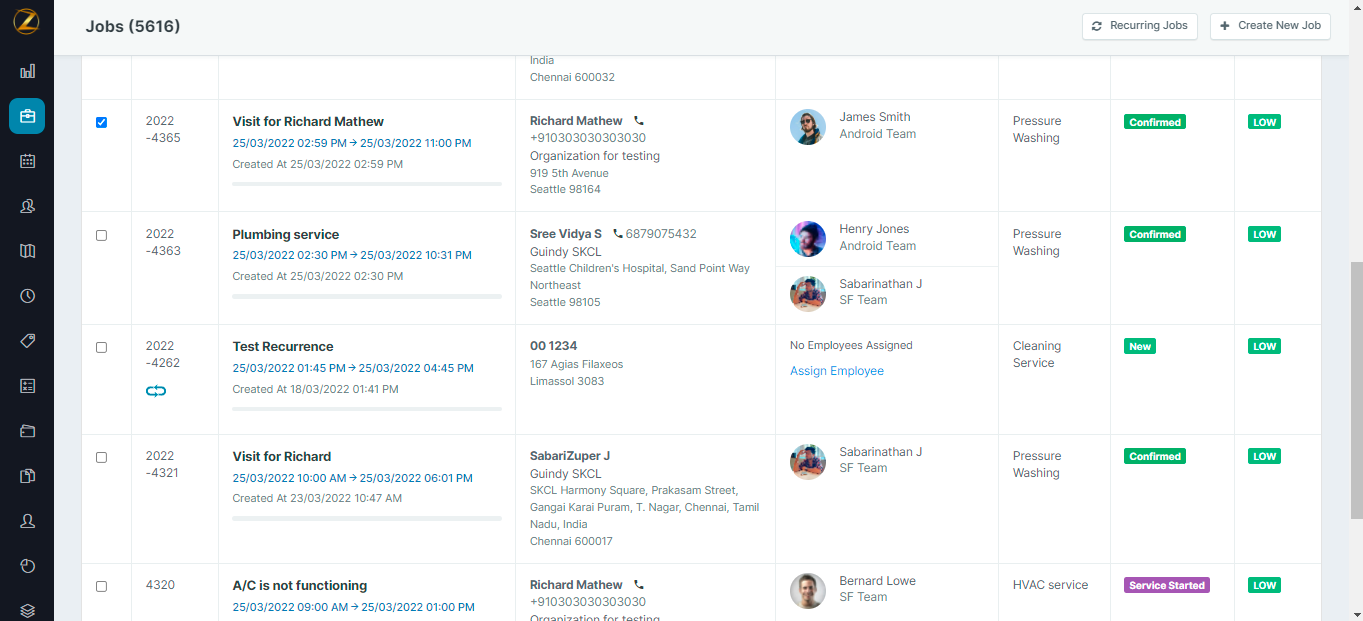
Task: Click the clock icon in sidebar
Action: click(x=27, y=296)
